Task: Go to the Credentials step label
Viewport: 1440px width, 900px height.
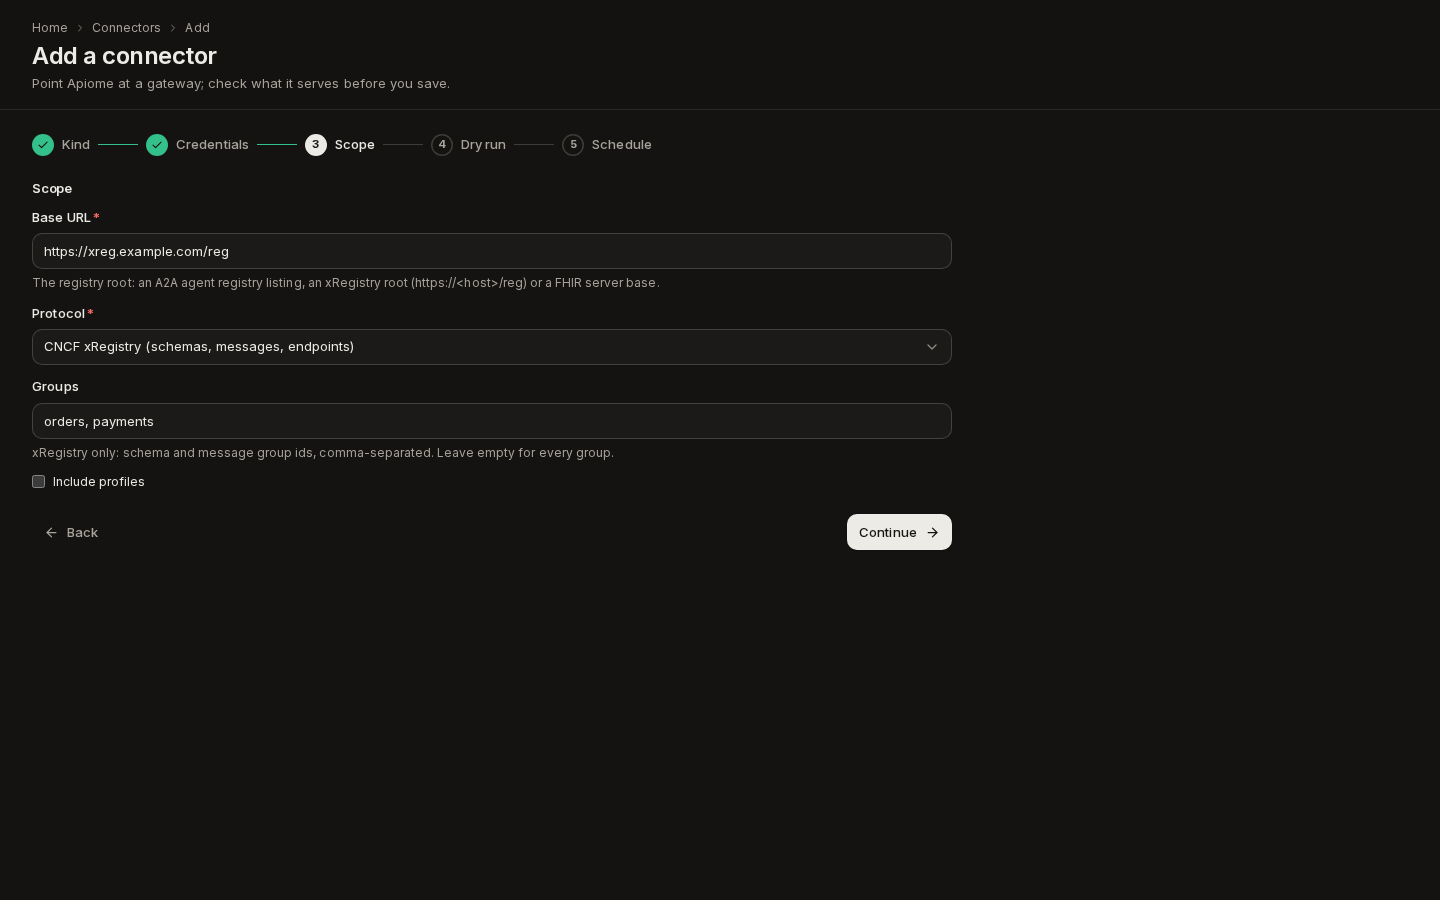Action: [212, 145]
